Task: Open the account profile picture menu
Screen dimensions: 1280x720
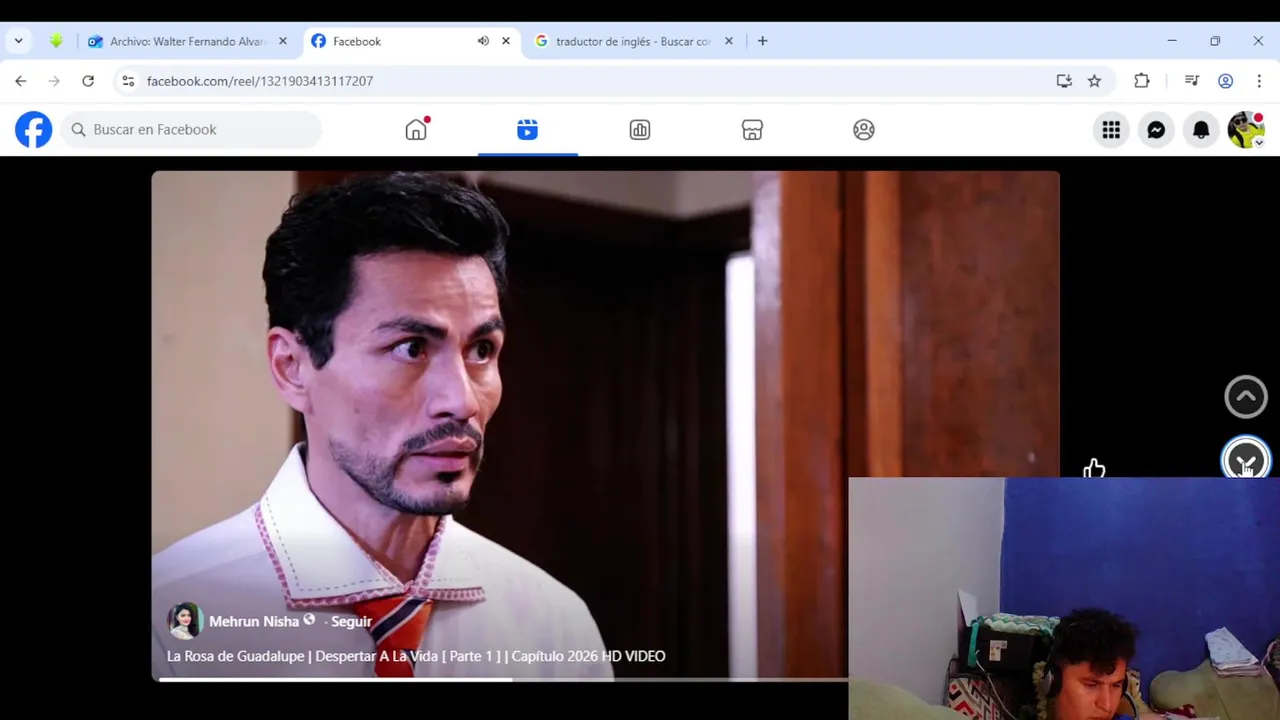Action: coord(1246,130)
